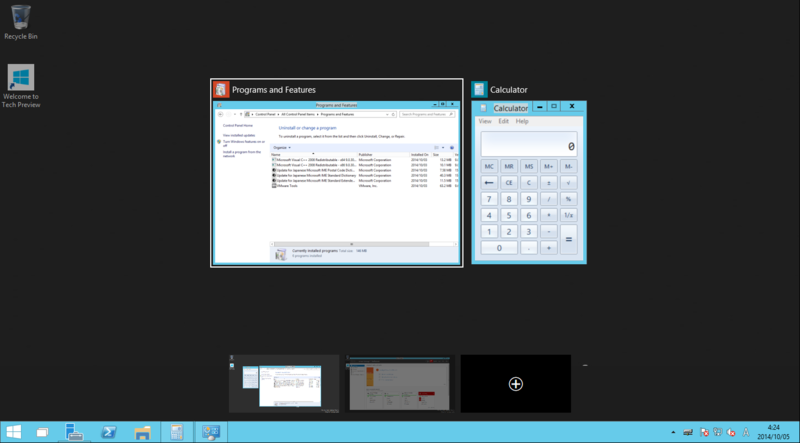Switch to the second desktop with Server Manager
Viewport: 800px width, 443px height.
pyautogui.click(x=399, y=384)
